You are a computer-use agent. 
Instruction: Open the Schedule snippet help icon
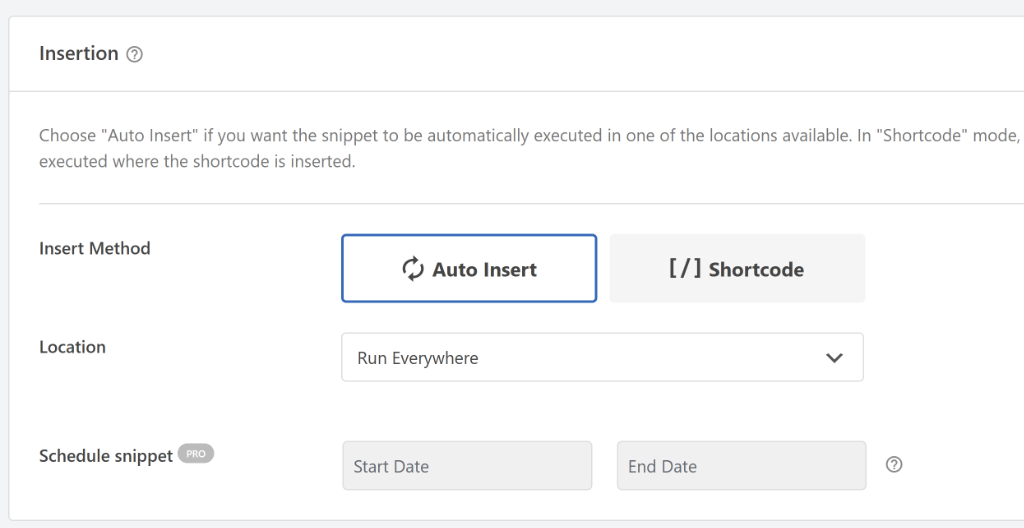[894, 465]
